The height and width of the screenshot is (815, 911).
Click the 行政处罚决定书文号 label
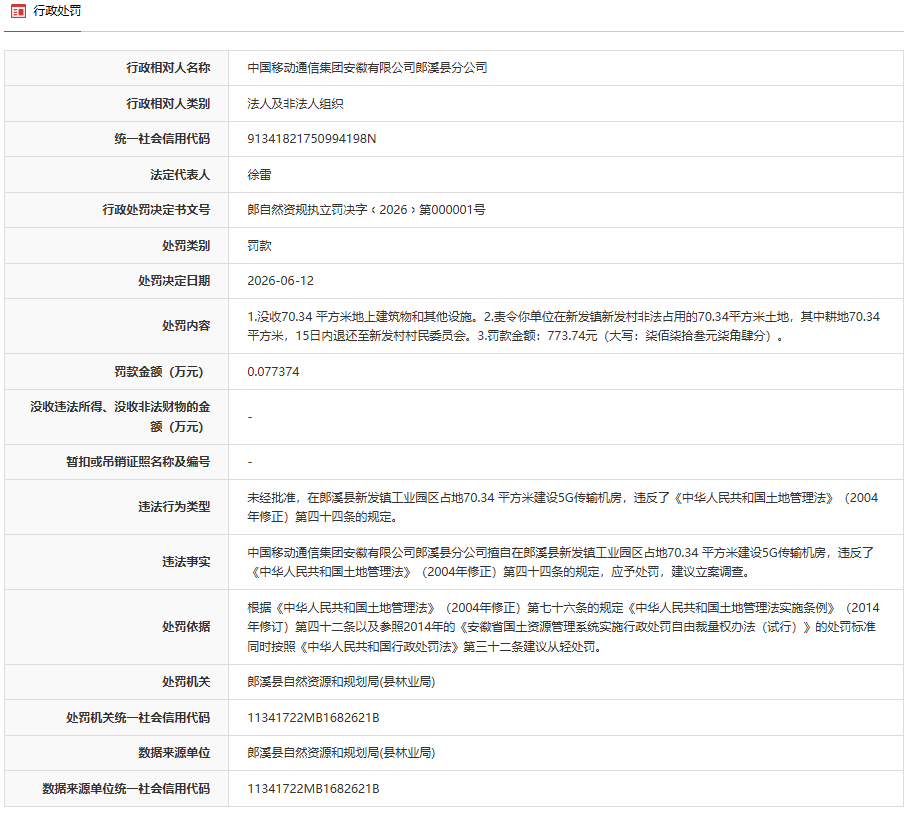[x=156, y=210]
